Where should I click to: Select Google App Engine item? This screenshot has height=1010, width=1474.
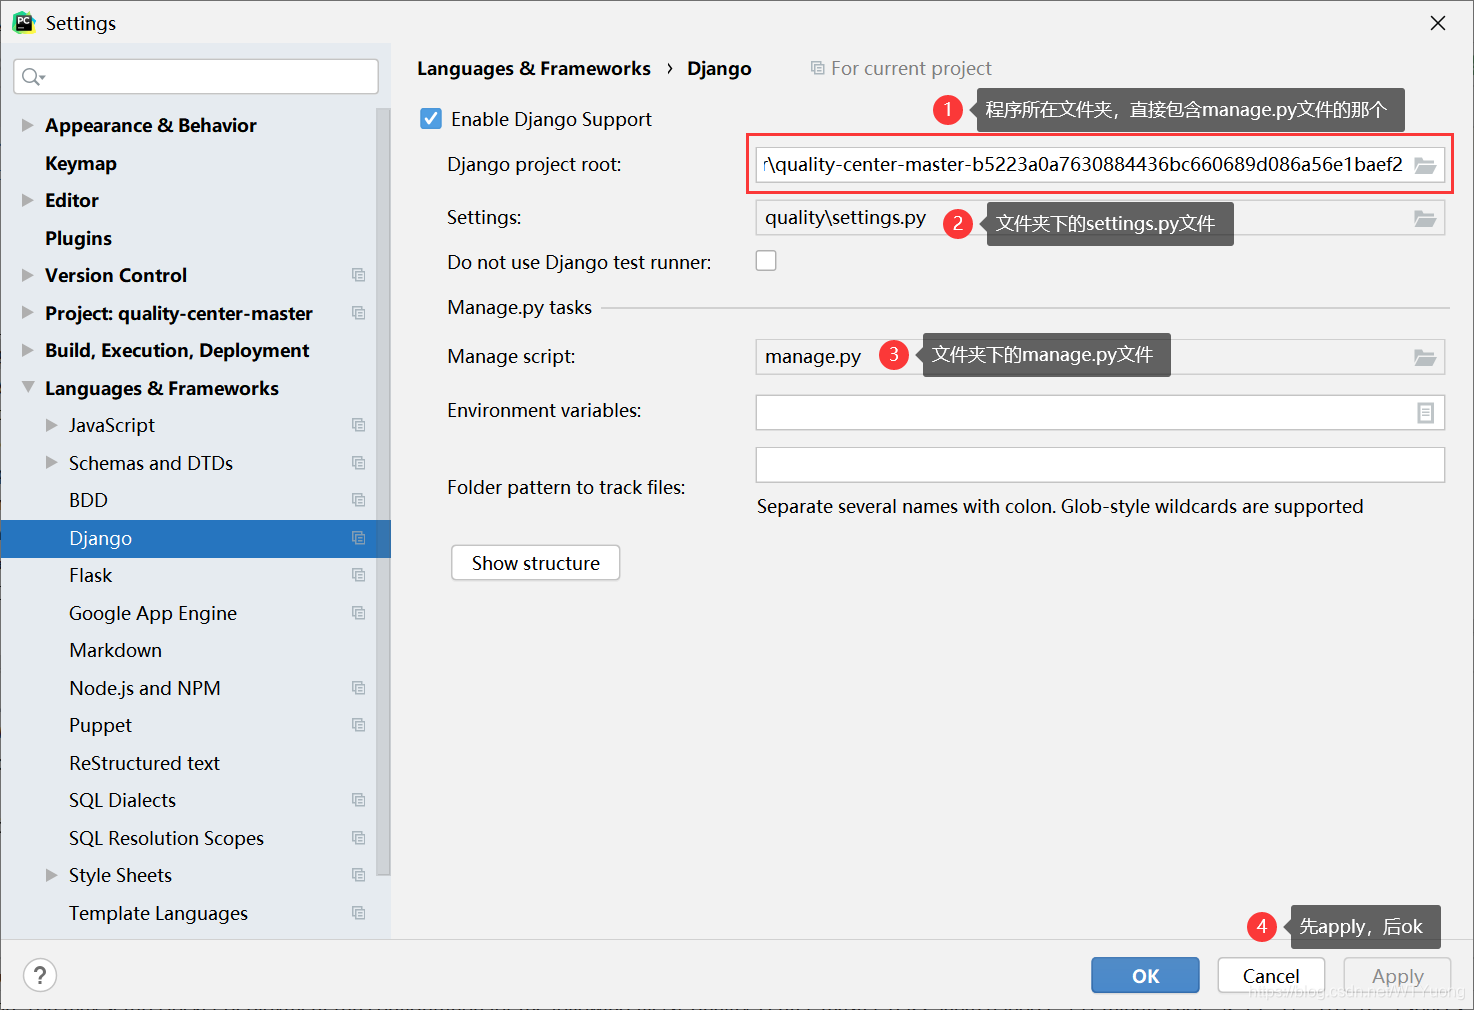coord(153,613)
